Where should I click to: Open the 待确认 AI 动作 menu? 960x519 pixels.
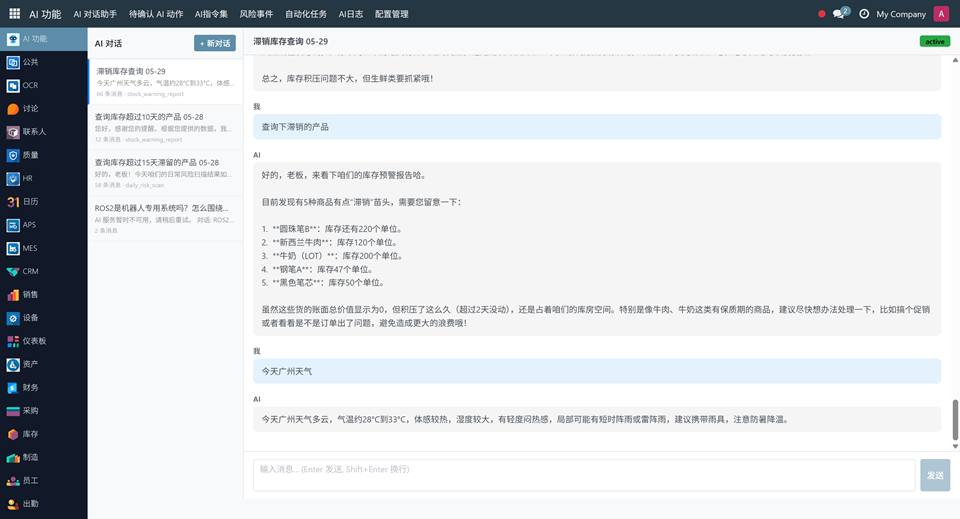[156, 13]
